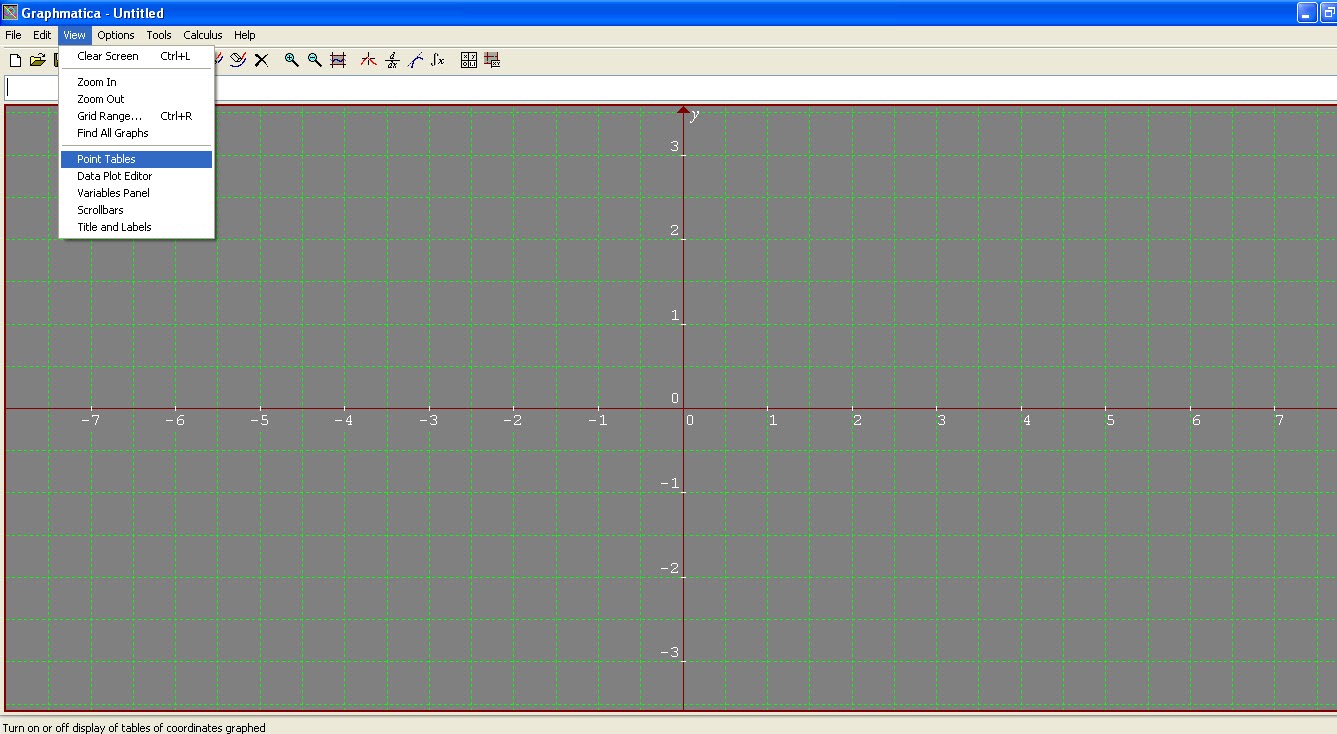Click the Zoom In magnifier icon
The width and height of the screenshot is (1337, 734).
[x=291, y=60]
